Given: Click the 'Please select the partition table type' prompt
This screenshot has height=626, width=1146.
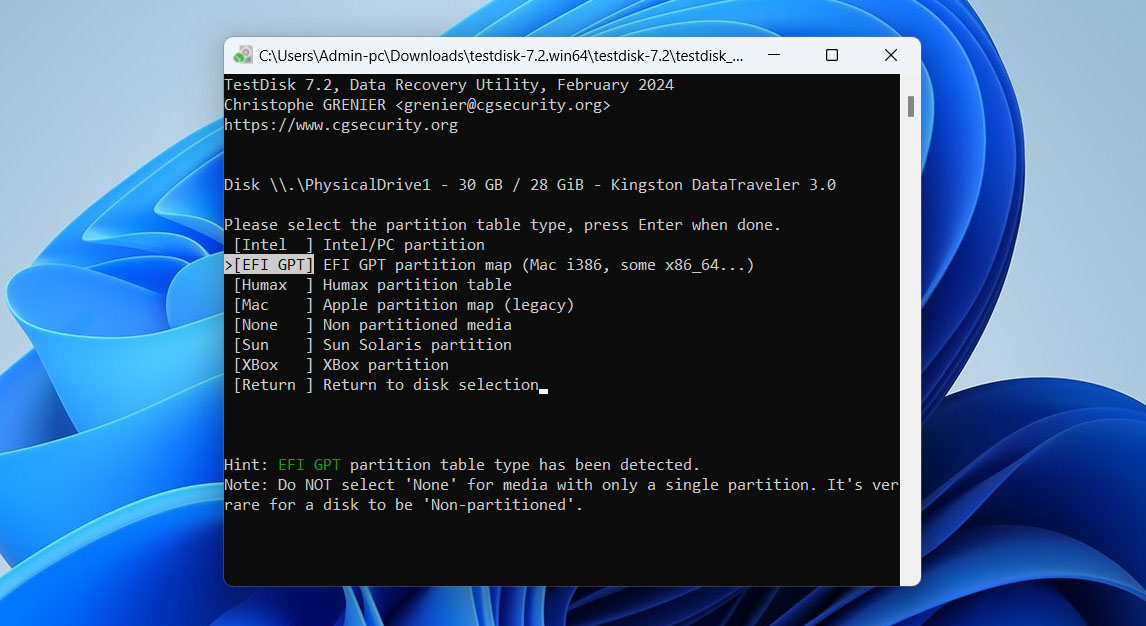Looking at the screenshot, I should 503,225.
